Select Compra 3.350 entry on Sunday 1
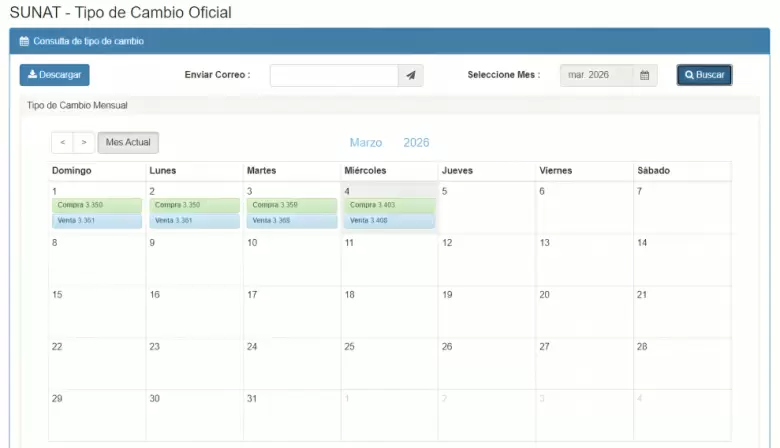Viewport: 780px width, 448px height. click(x=96, y=205)
